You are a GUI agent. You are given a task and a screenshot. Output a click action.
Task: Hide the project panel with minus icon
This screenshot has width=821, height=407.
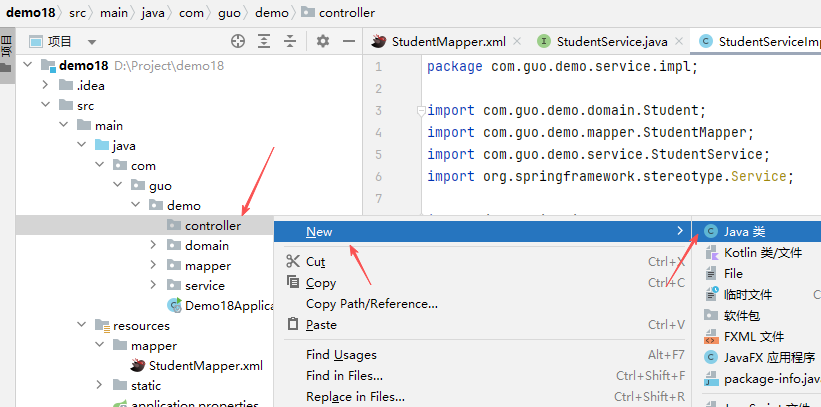click(x=349, y=42)
